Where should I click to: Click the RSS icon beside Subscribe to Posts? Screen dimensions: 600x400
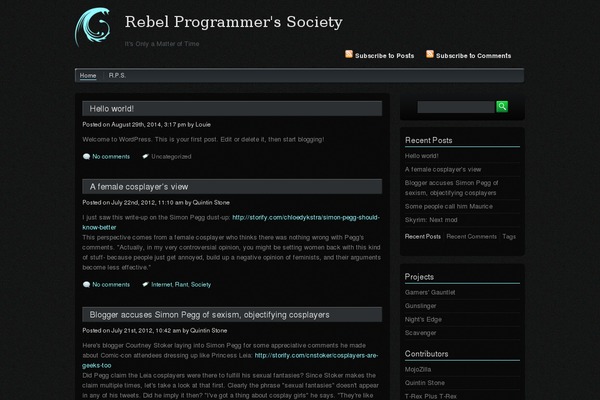coord(349,54)
